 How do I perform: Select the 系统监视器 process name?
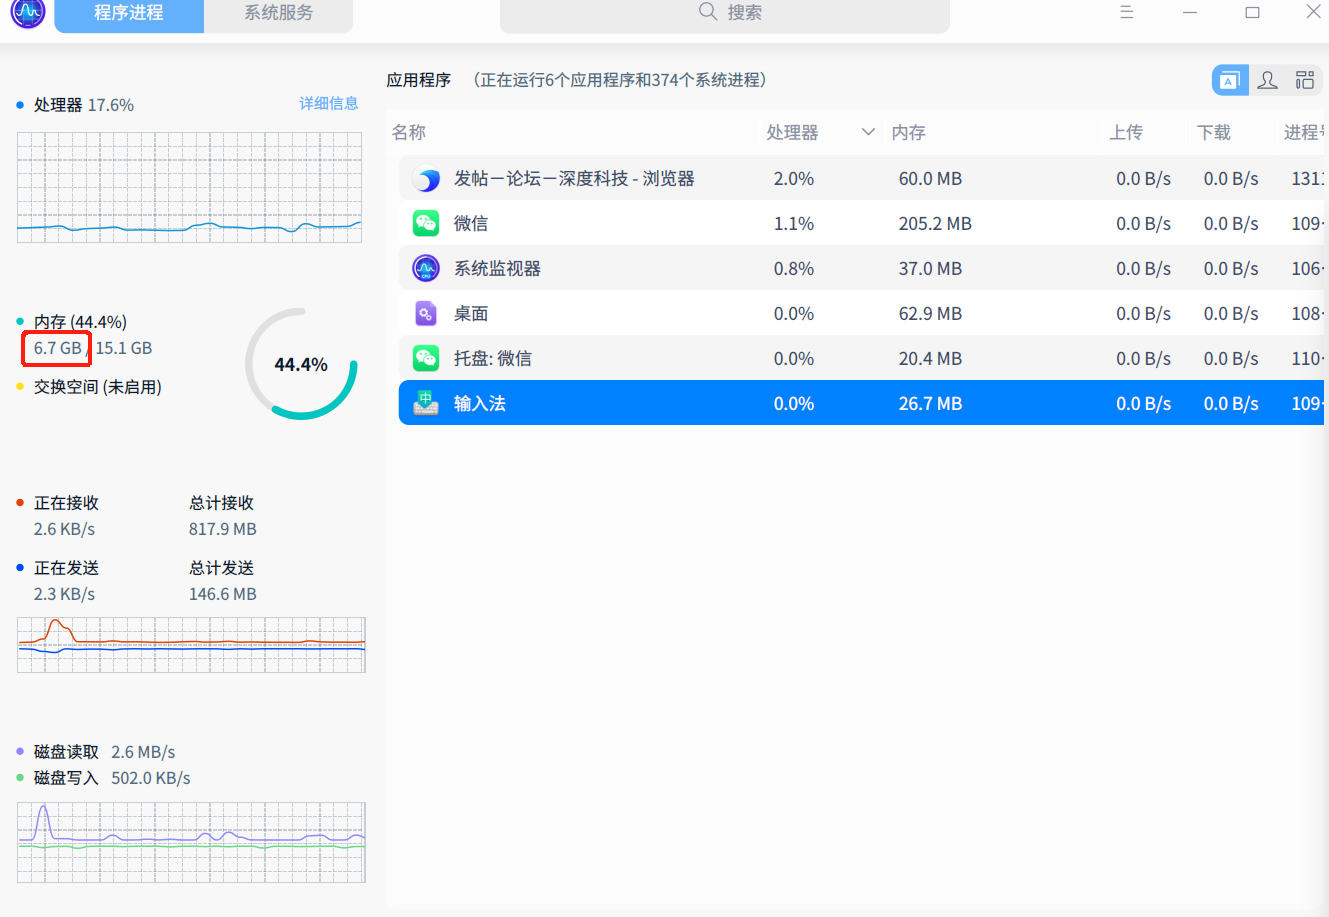click(x=497, y=268)
